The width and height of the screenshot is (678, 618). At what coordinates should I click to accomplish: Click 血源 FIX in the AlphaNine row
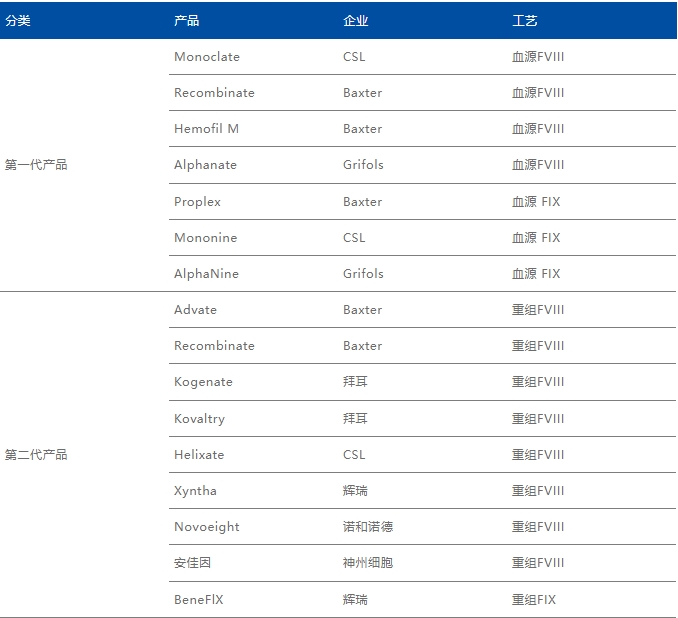click(536, 274)
